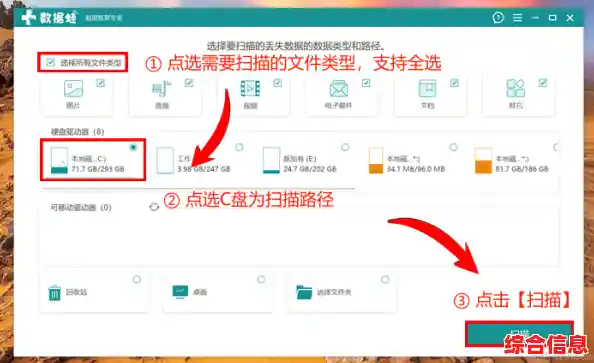Click the 91.7 GB/186 GB drive icon
Screen dimensions: 594x363
[x=483, y=160]
